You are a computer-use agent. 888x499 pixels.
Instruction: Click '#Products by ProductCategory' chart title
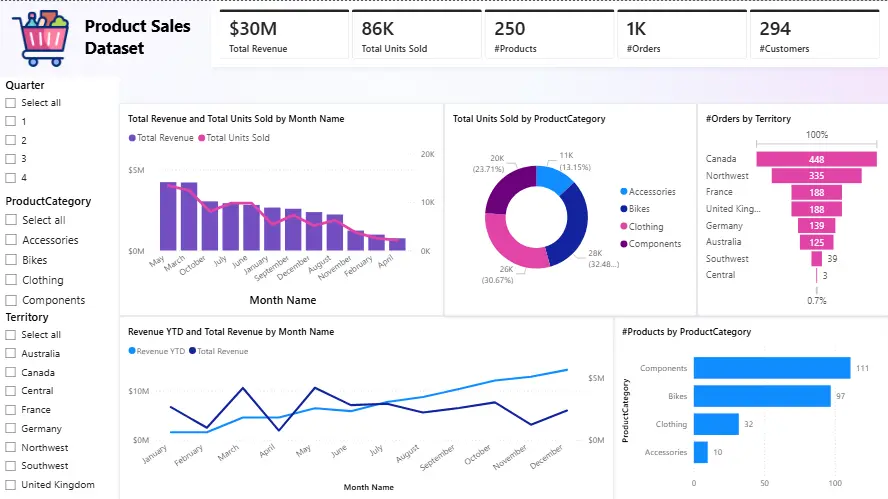[x=686, y=332]
